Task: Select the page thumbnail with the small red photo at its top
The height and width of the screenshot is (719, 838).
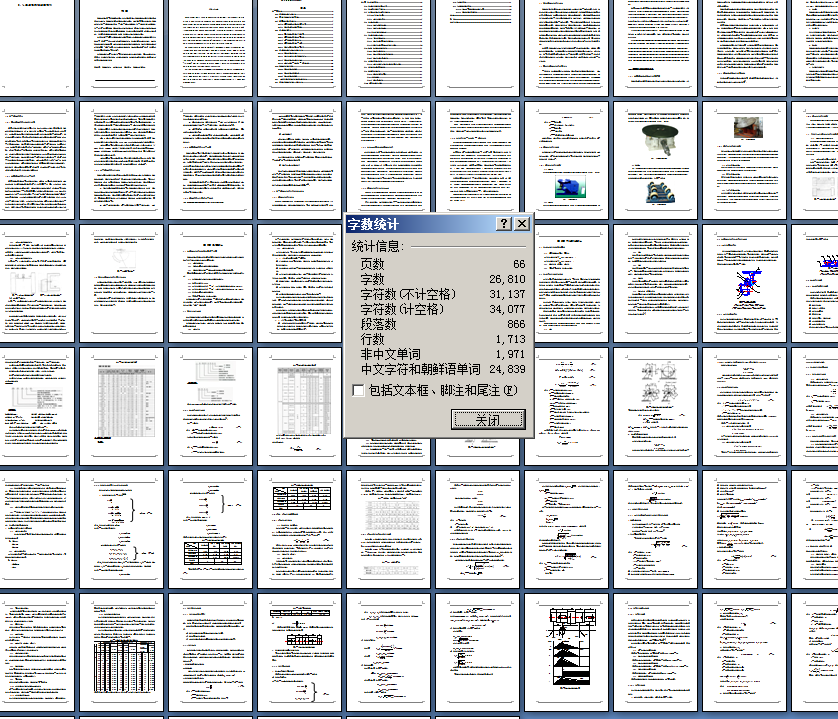Action: (744, 160)
